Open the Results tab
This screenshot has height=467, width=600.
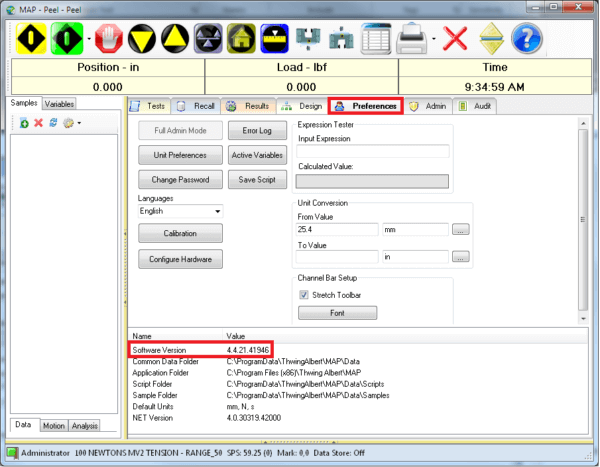(x=248, y=106)
